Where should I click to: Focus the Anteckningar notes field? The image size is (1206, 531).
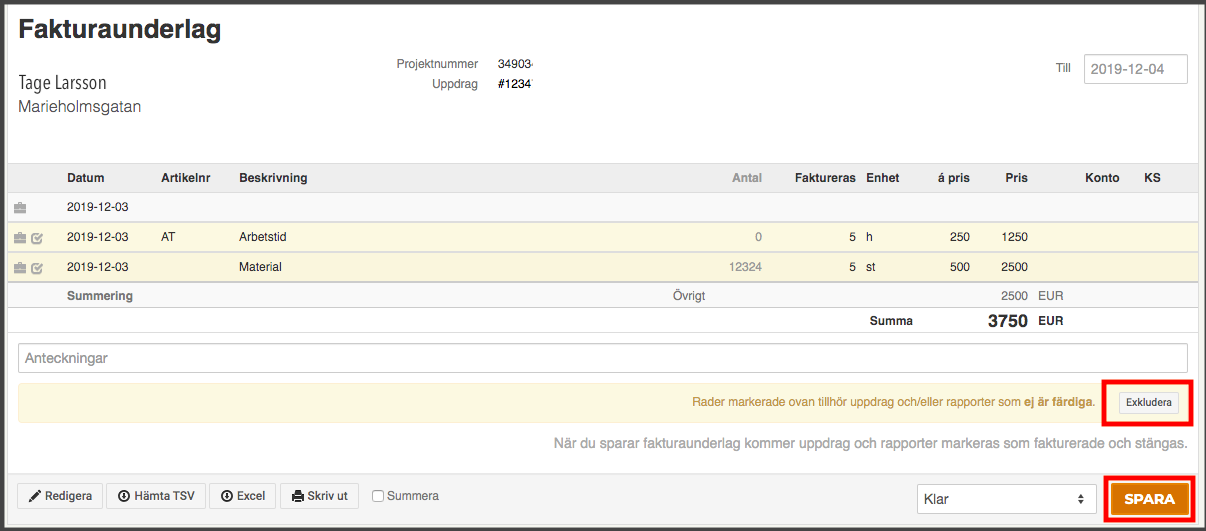click(x=603, y=358)
